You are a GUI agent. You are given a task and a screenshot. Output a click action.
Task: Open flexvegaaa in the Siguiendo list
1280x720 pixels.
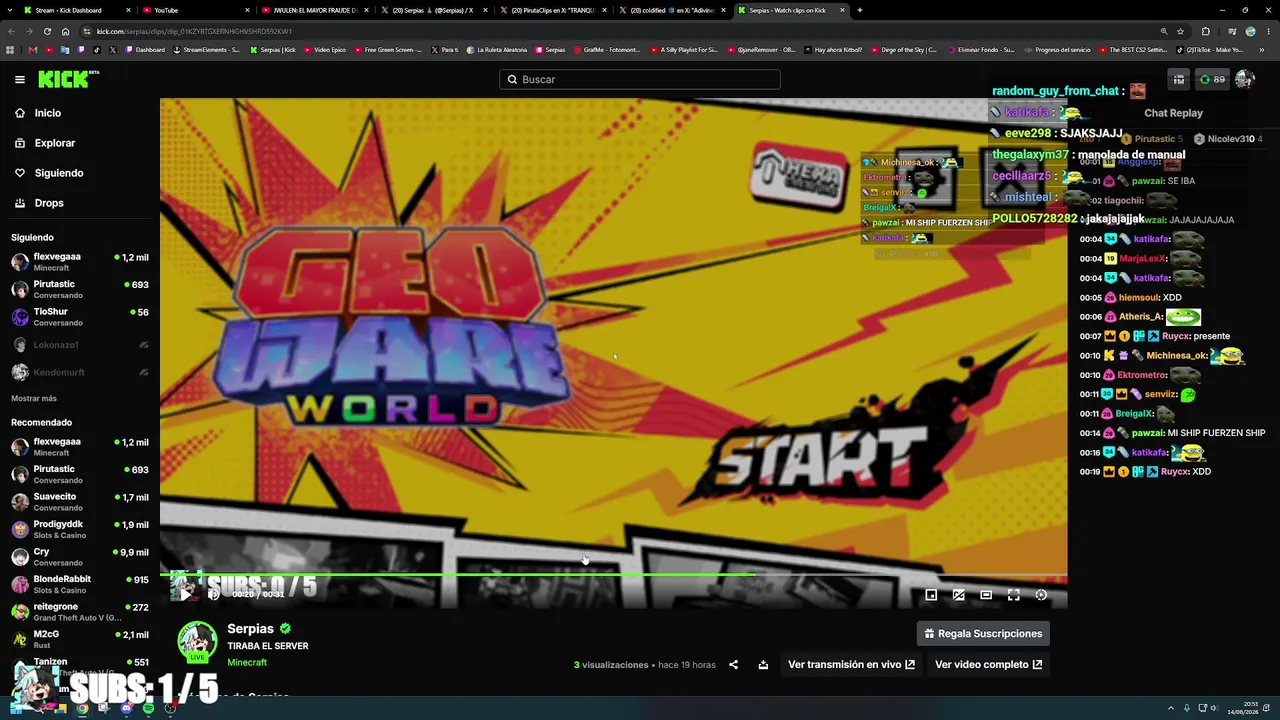click(x=80, y=262)
